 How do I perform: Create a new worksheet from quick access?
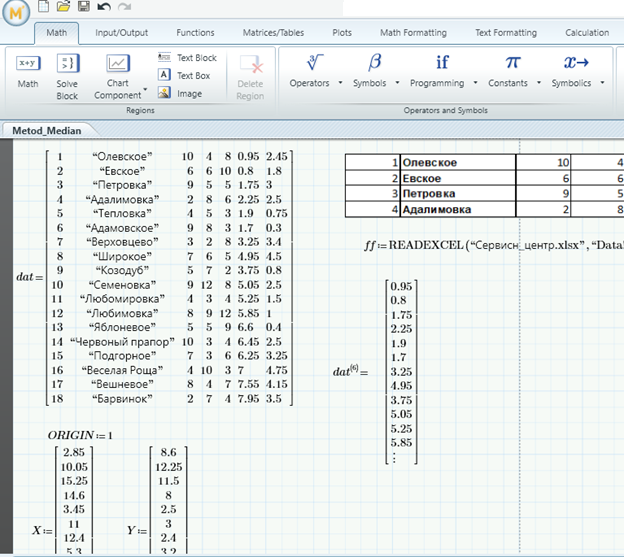pos(44,7)
